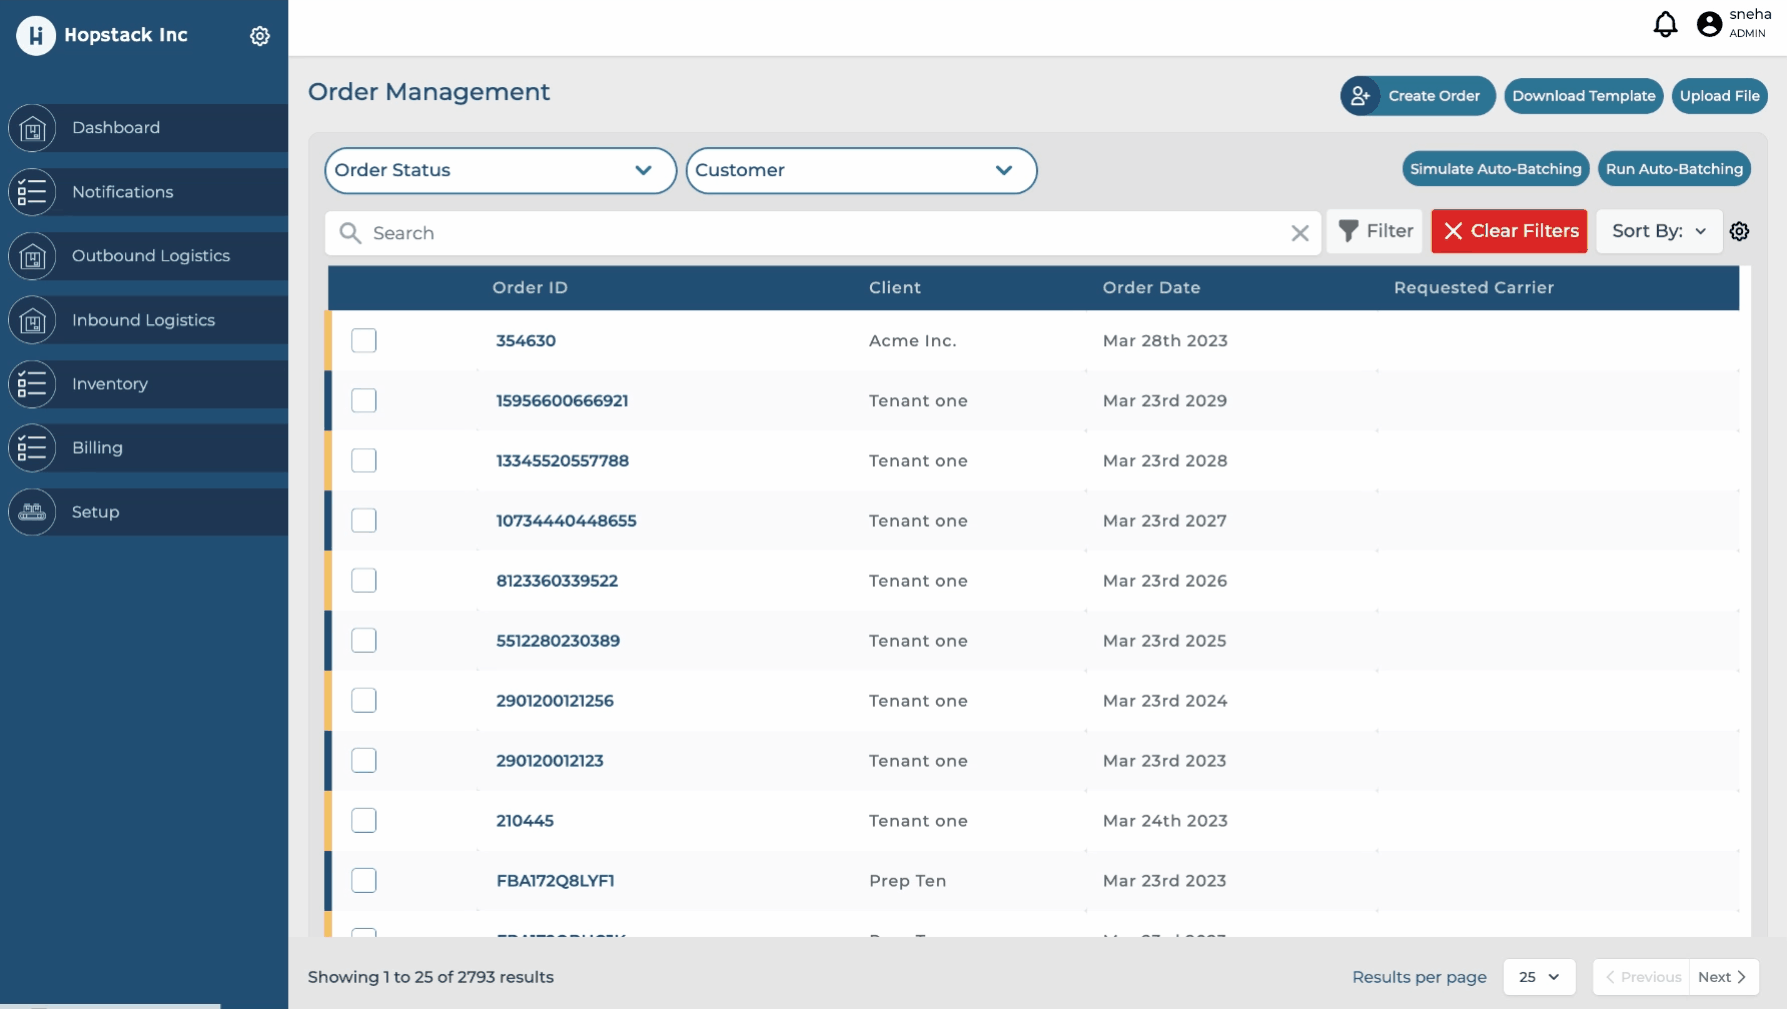Click the Create Order button
The width and height of the screenshot is (1787, 1009).
1417,96
